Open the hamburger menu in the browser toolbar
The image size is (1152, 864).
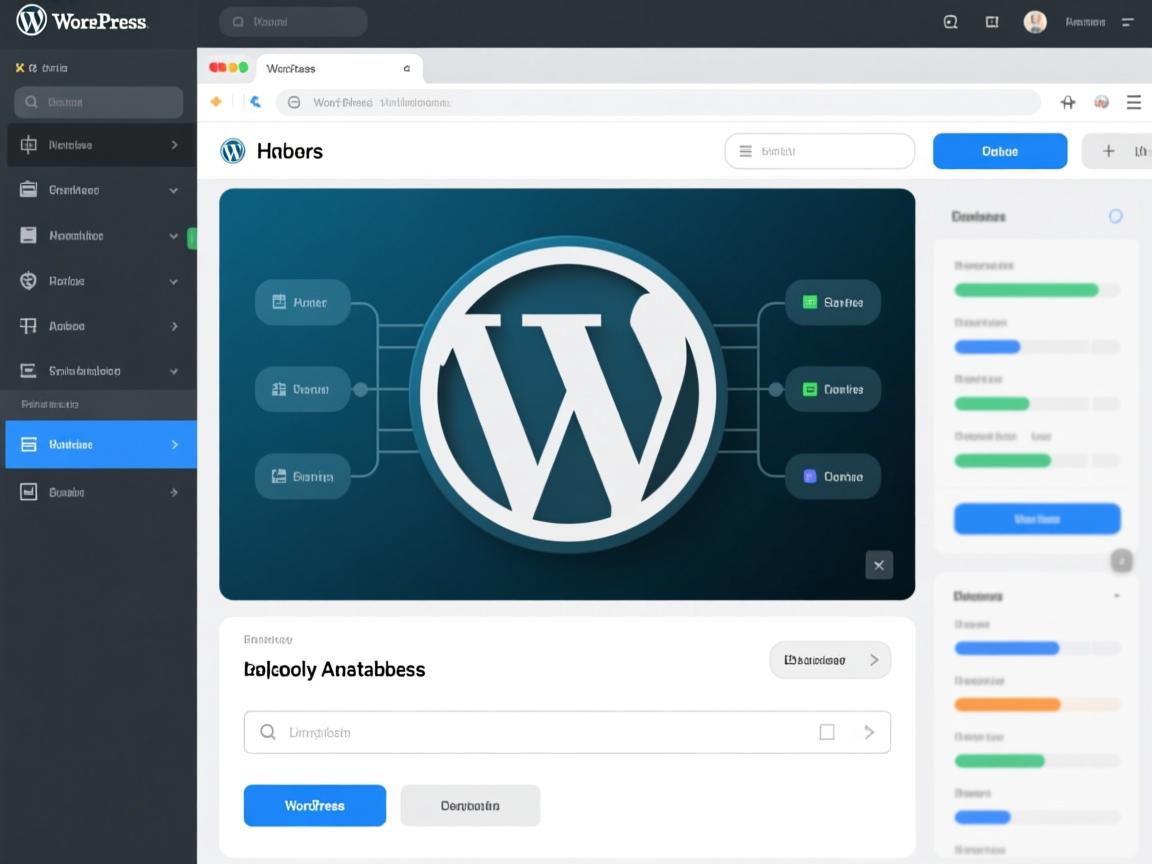pos(1134,102)
